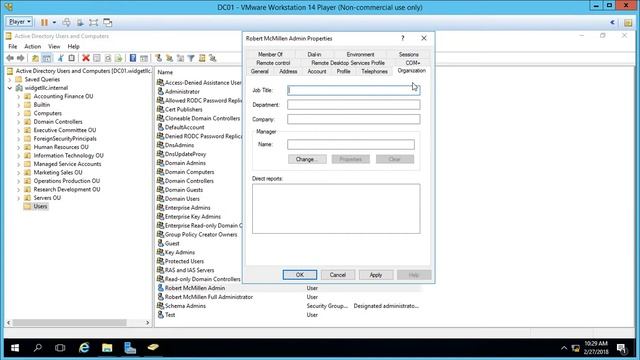
Task: Launch Internet Explorer from the taskbar
Action: point(84,348)
